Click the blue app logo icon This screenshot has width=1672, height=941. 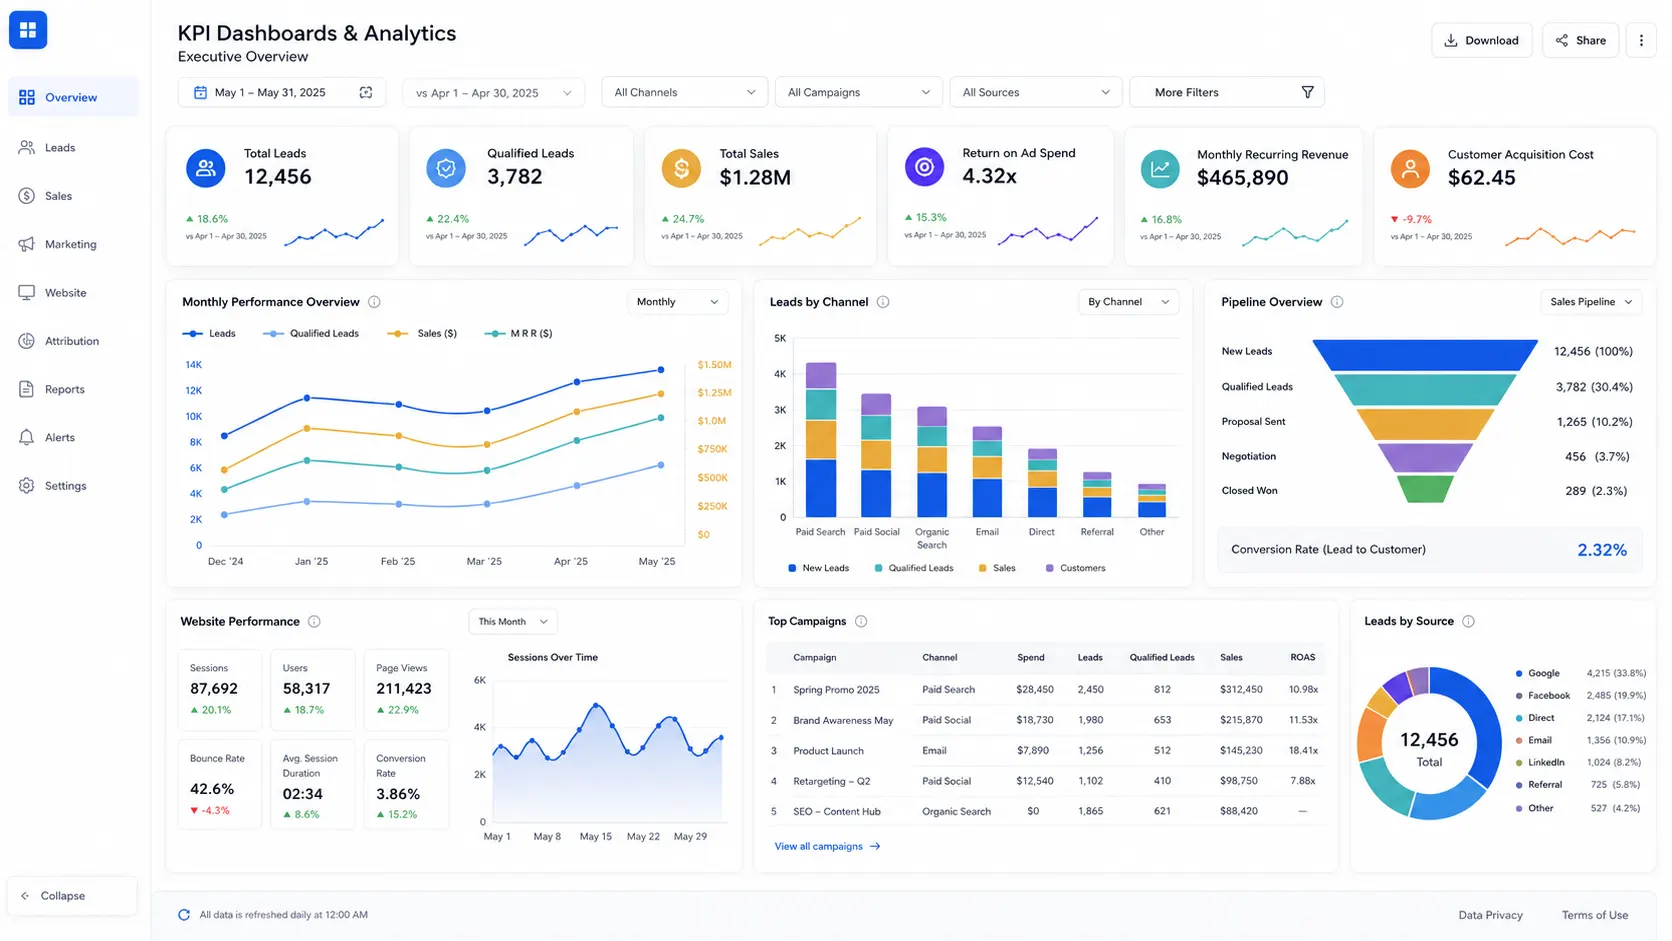point(28,30)
